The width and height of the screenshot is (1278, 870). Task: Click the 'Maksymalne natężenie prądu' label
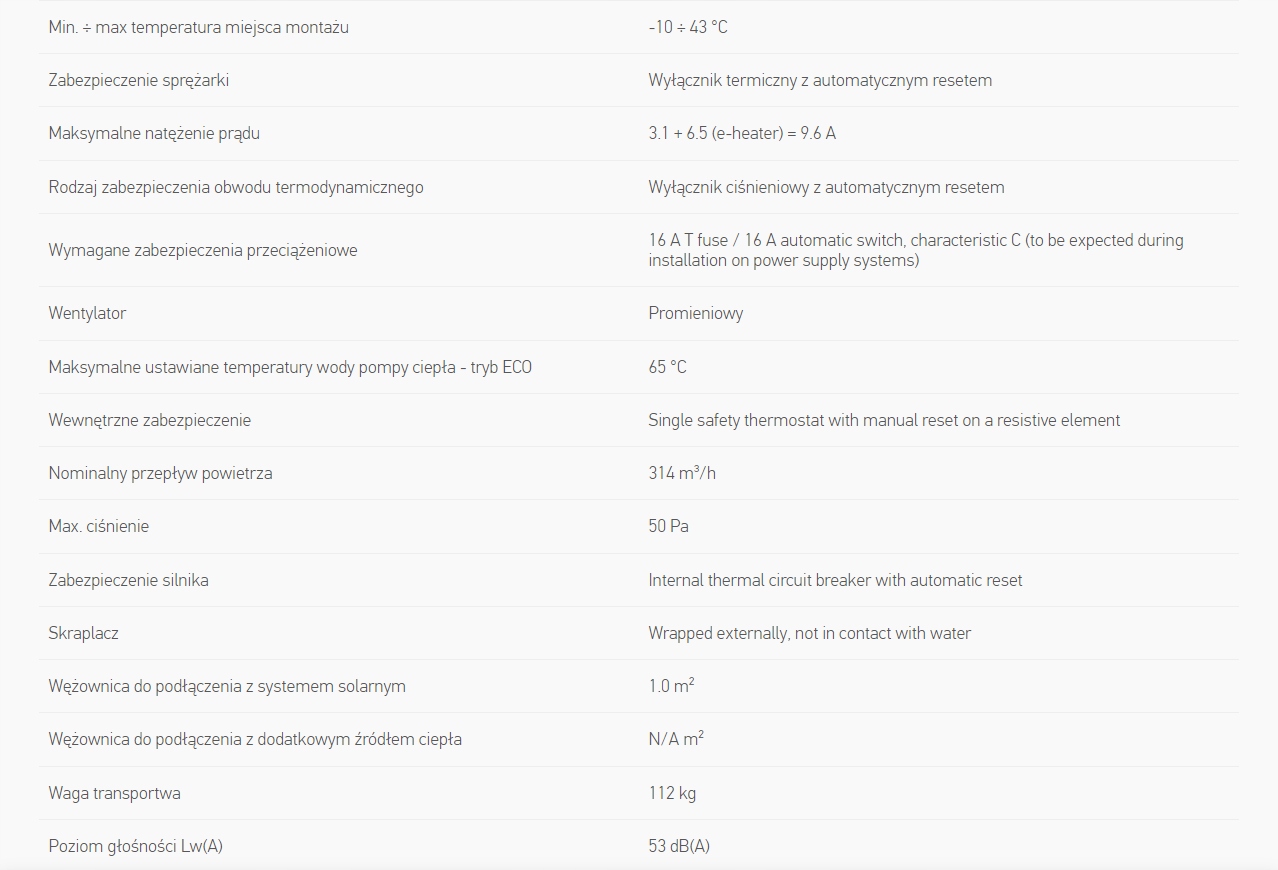(154, 133)
